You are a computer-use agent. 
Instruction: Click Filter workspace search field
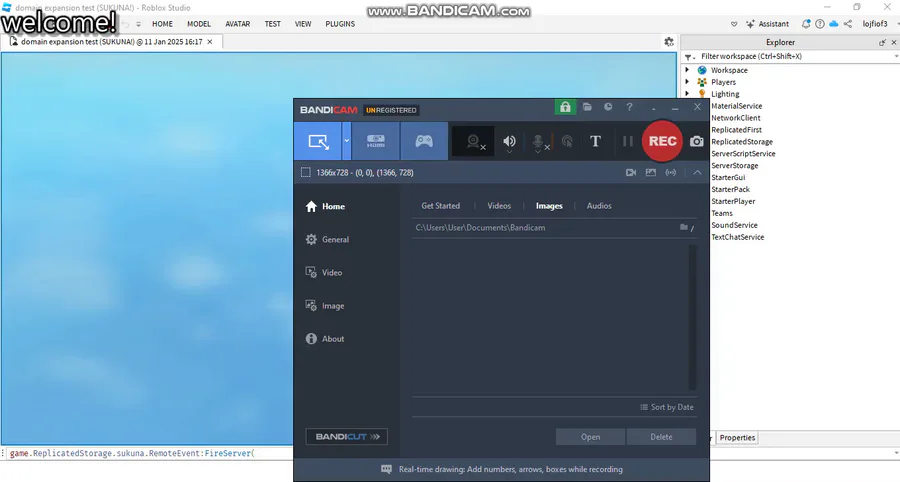click(794, 56)
